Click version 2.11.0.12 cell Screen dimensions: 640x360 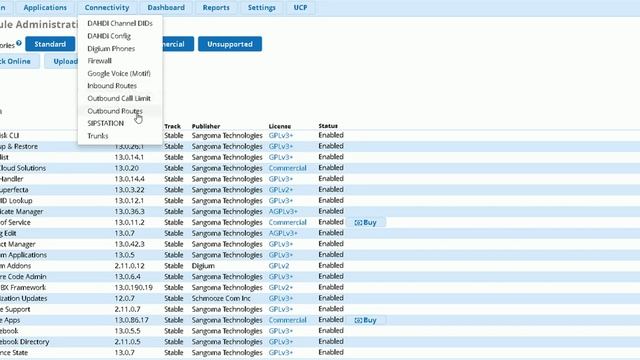point(129,266)
